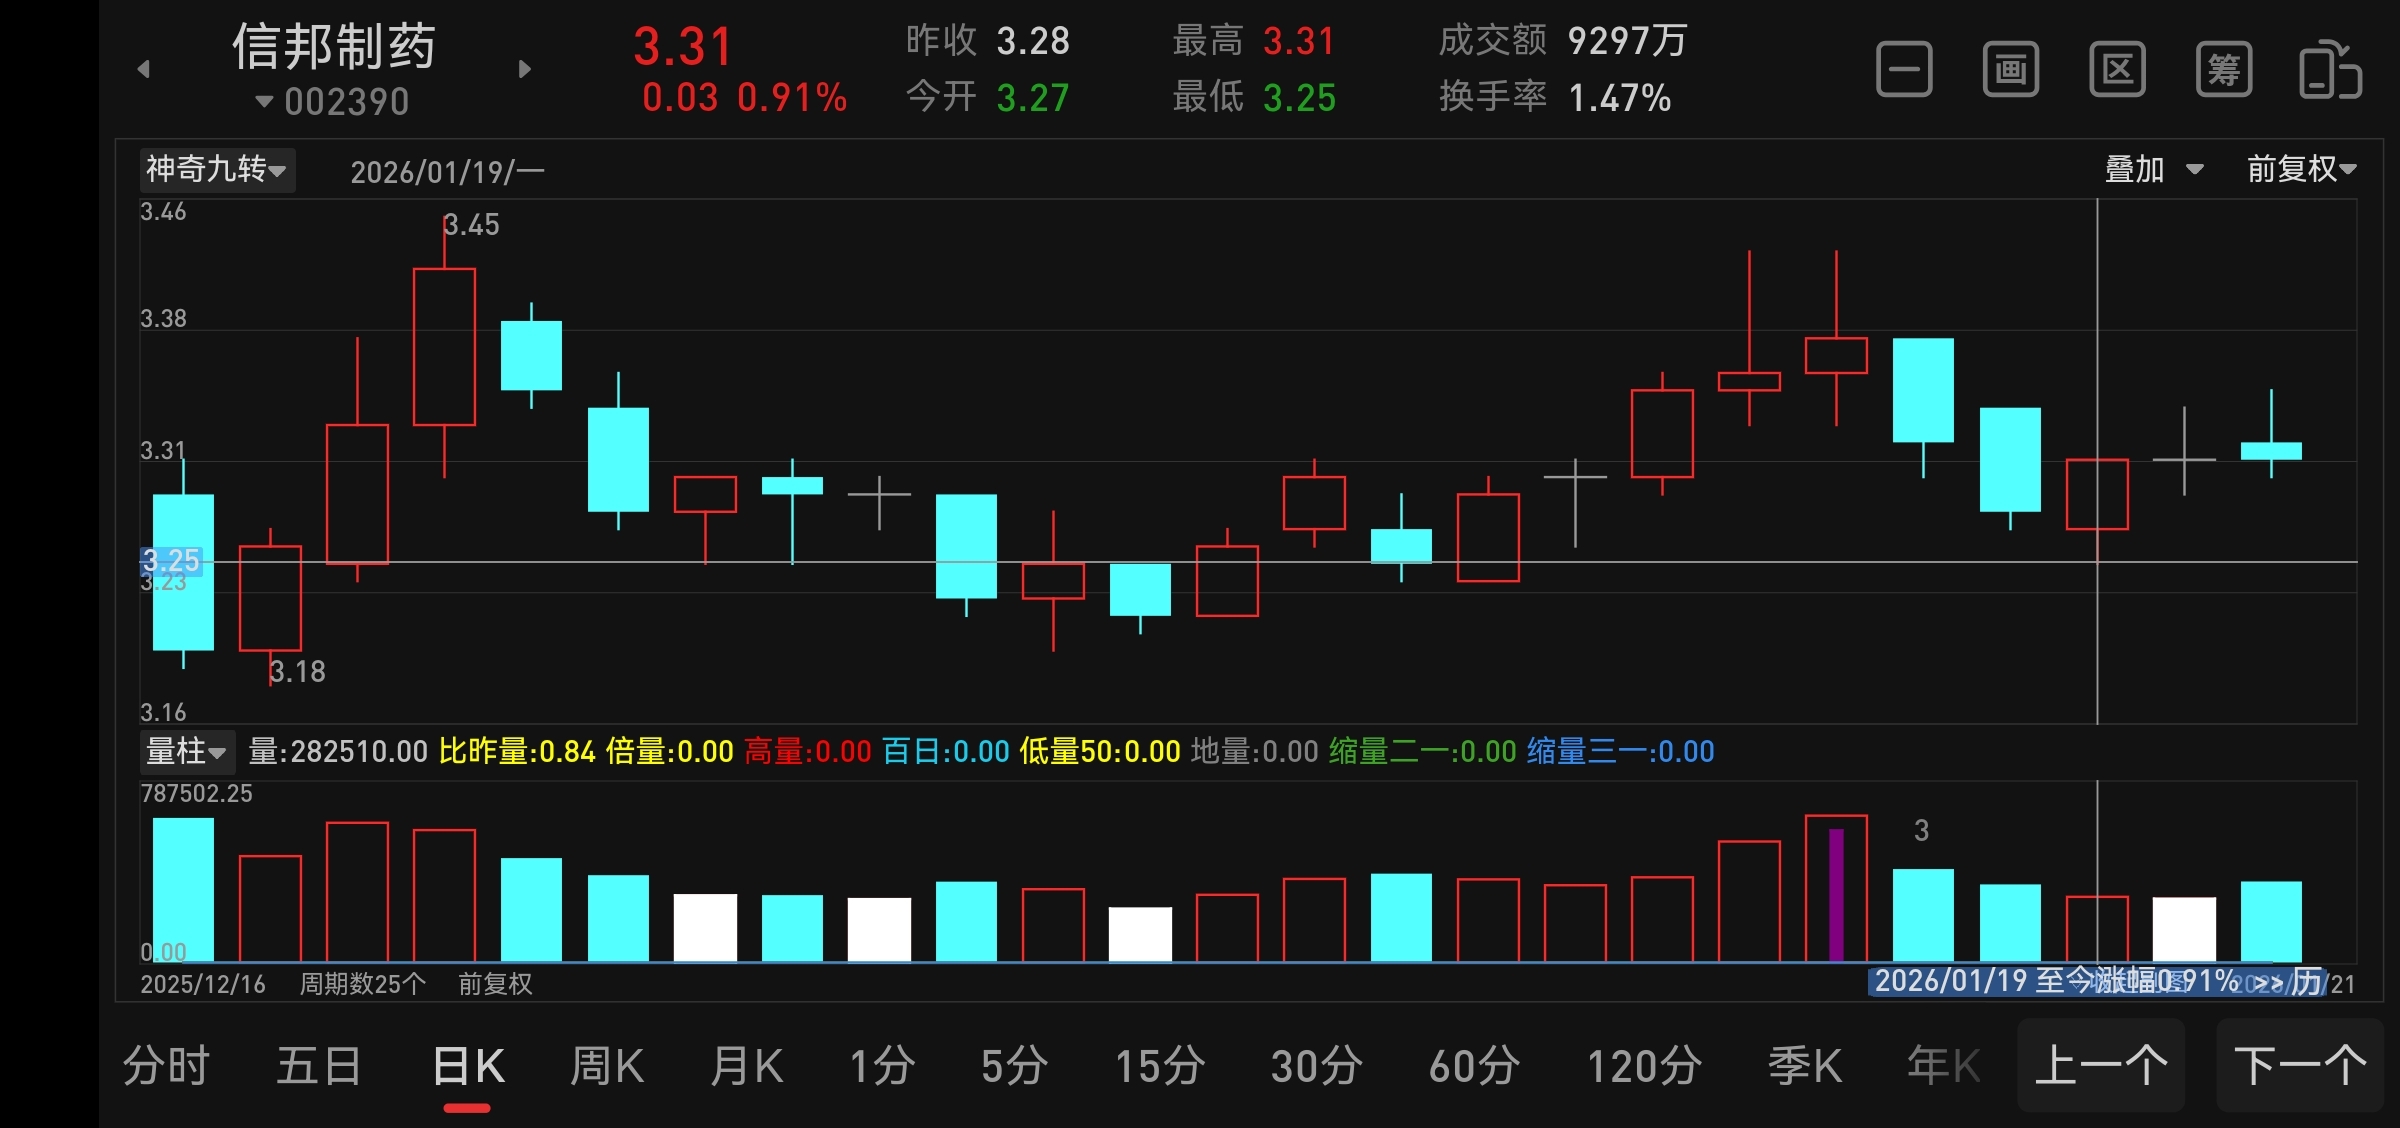
Task: Select the 月K period tab
Action: coord(746,1066)
